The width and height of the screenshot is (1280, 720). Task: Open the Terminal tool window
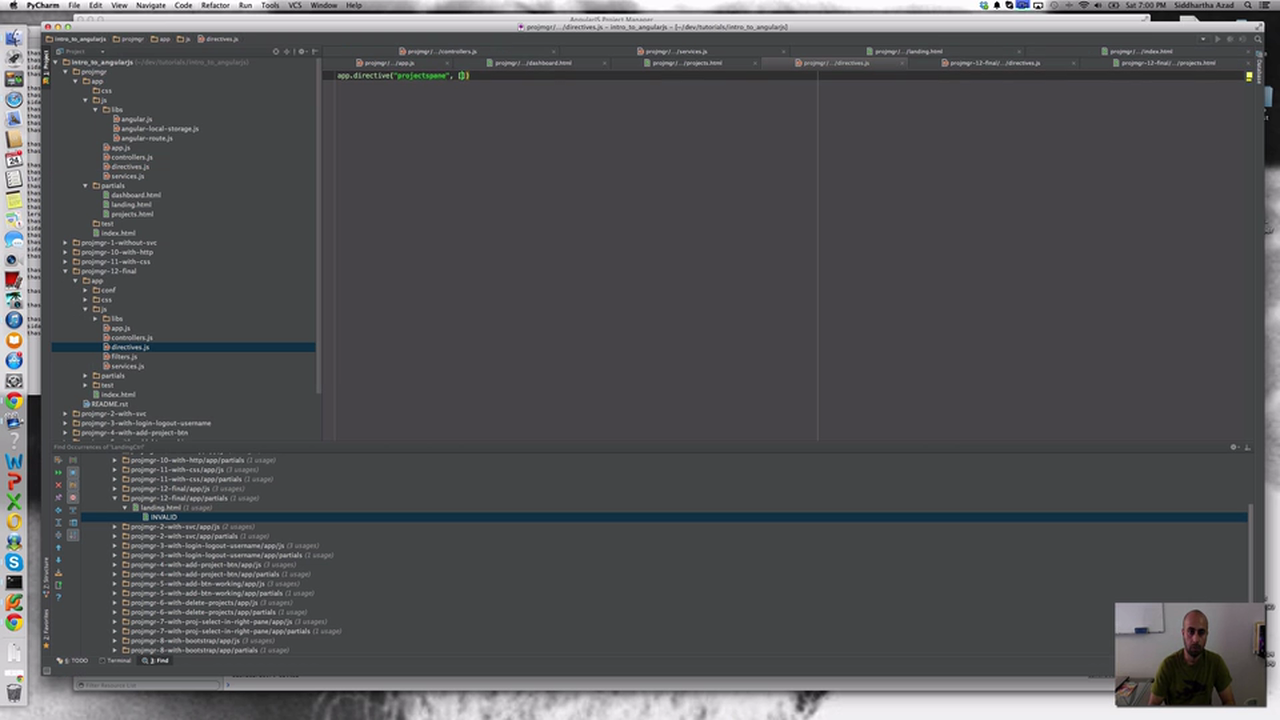(x=118, y=661)
